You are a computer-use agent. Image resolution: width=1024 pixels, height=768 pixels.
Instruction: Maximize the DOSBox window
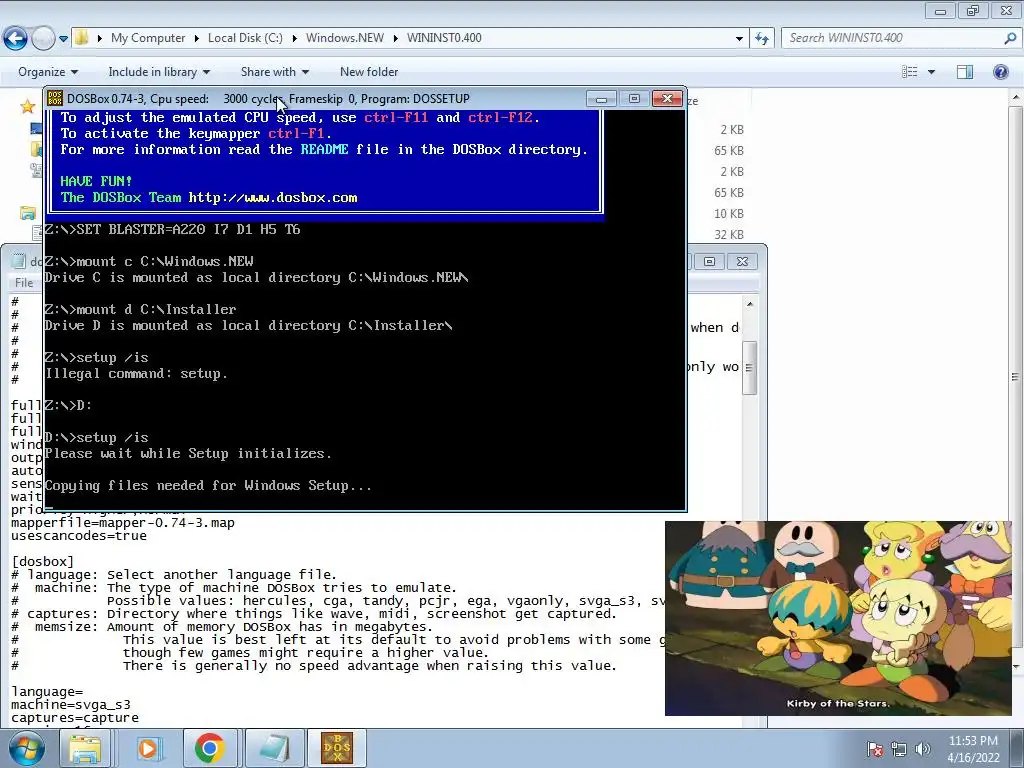click(x=634, y=99)
